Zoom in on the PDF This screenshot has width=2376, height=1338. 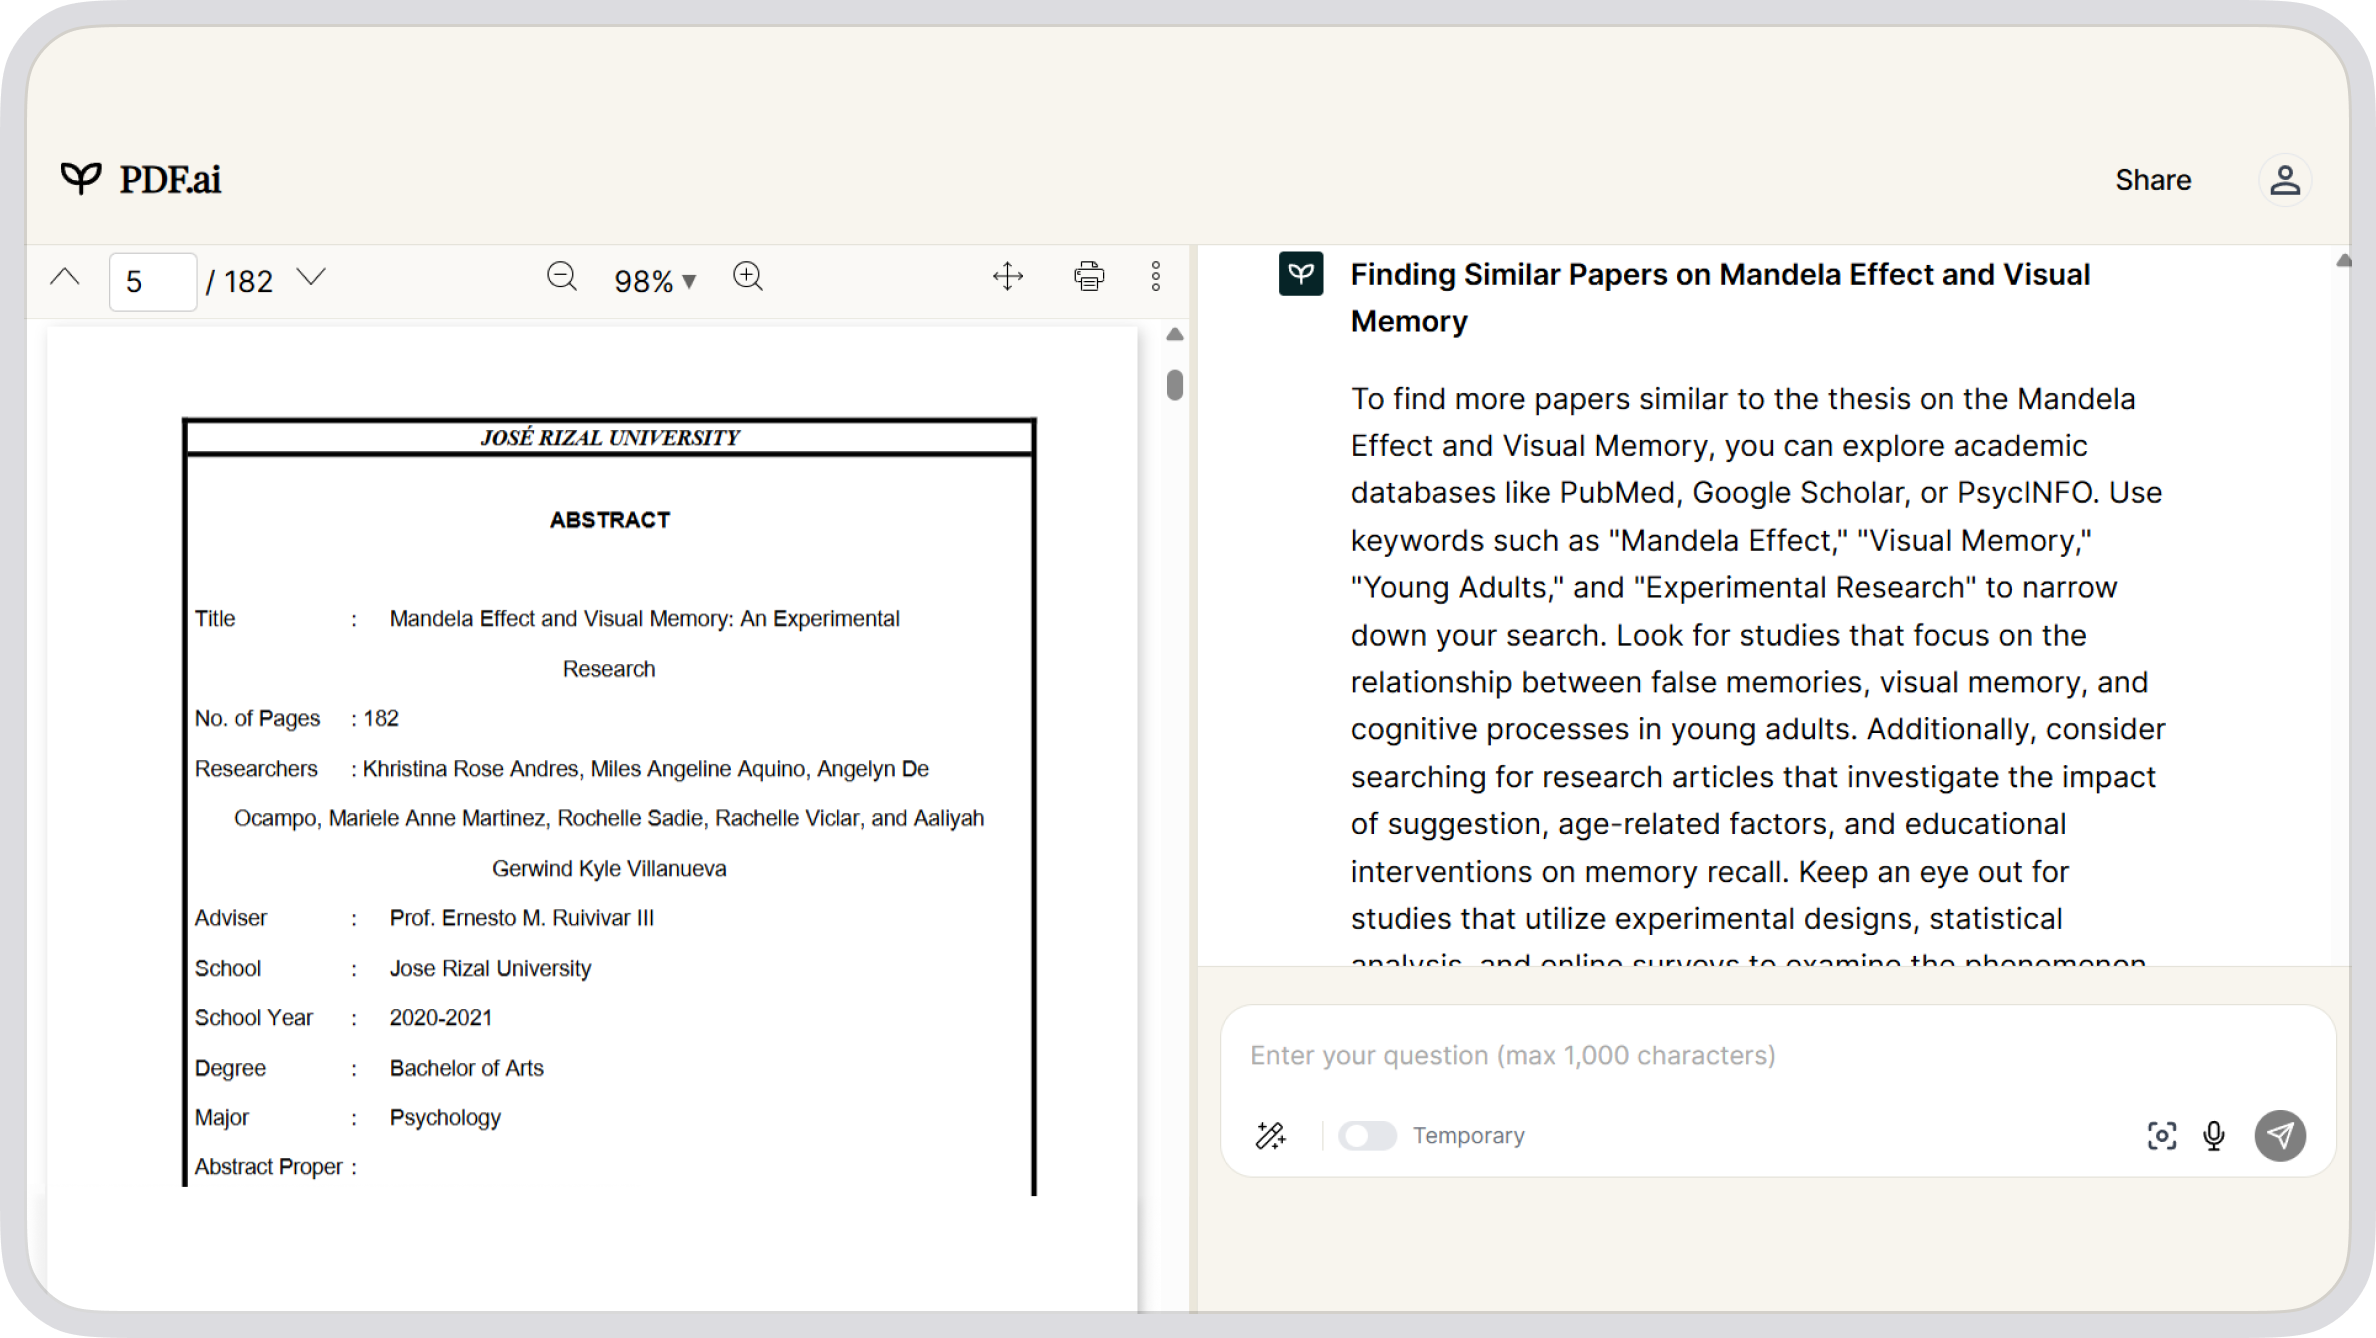pyautogui.click(x=748, y=277)
